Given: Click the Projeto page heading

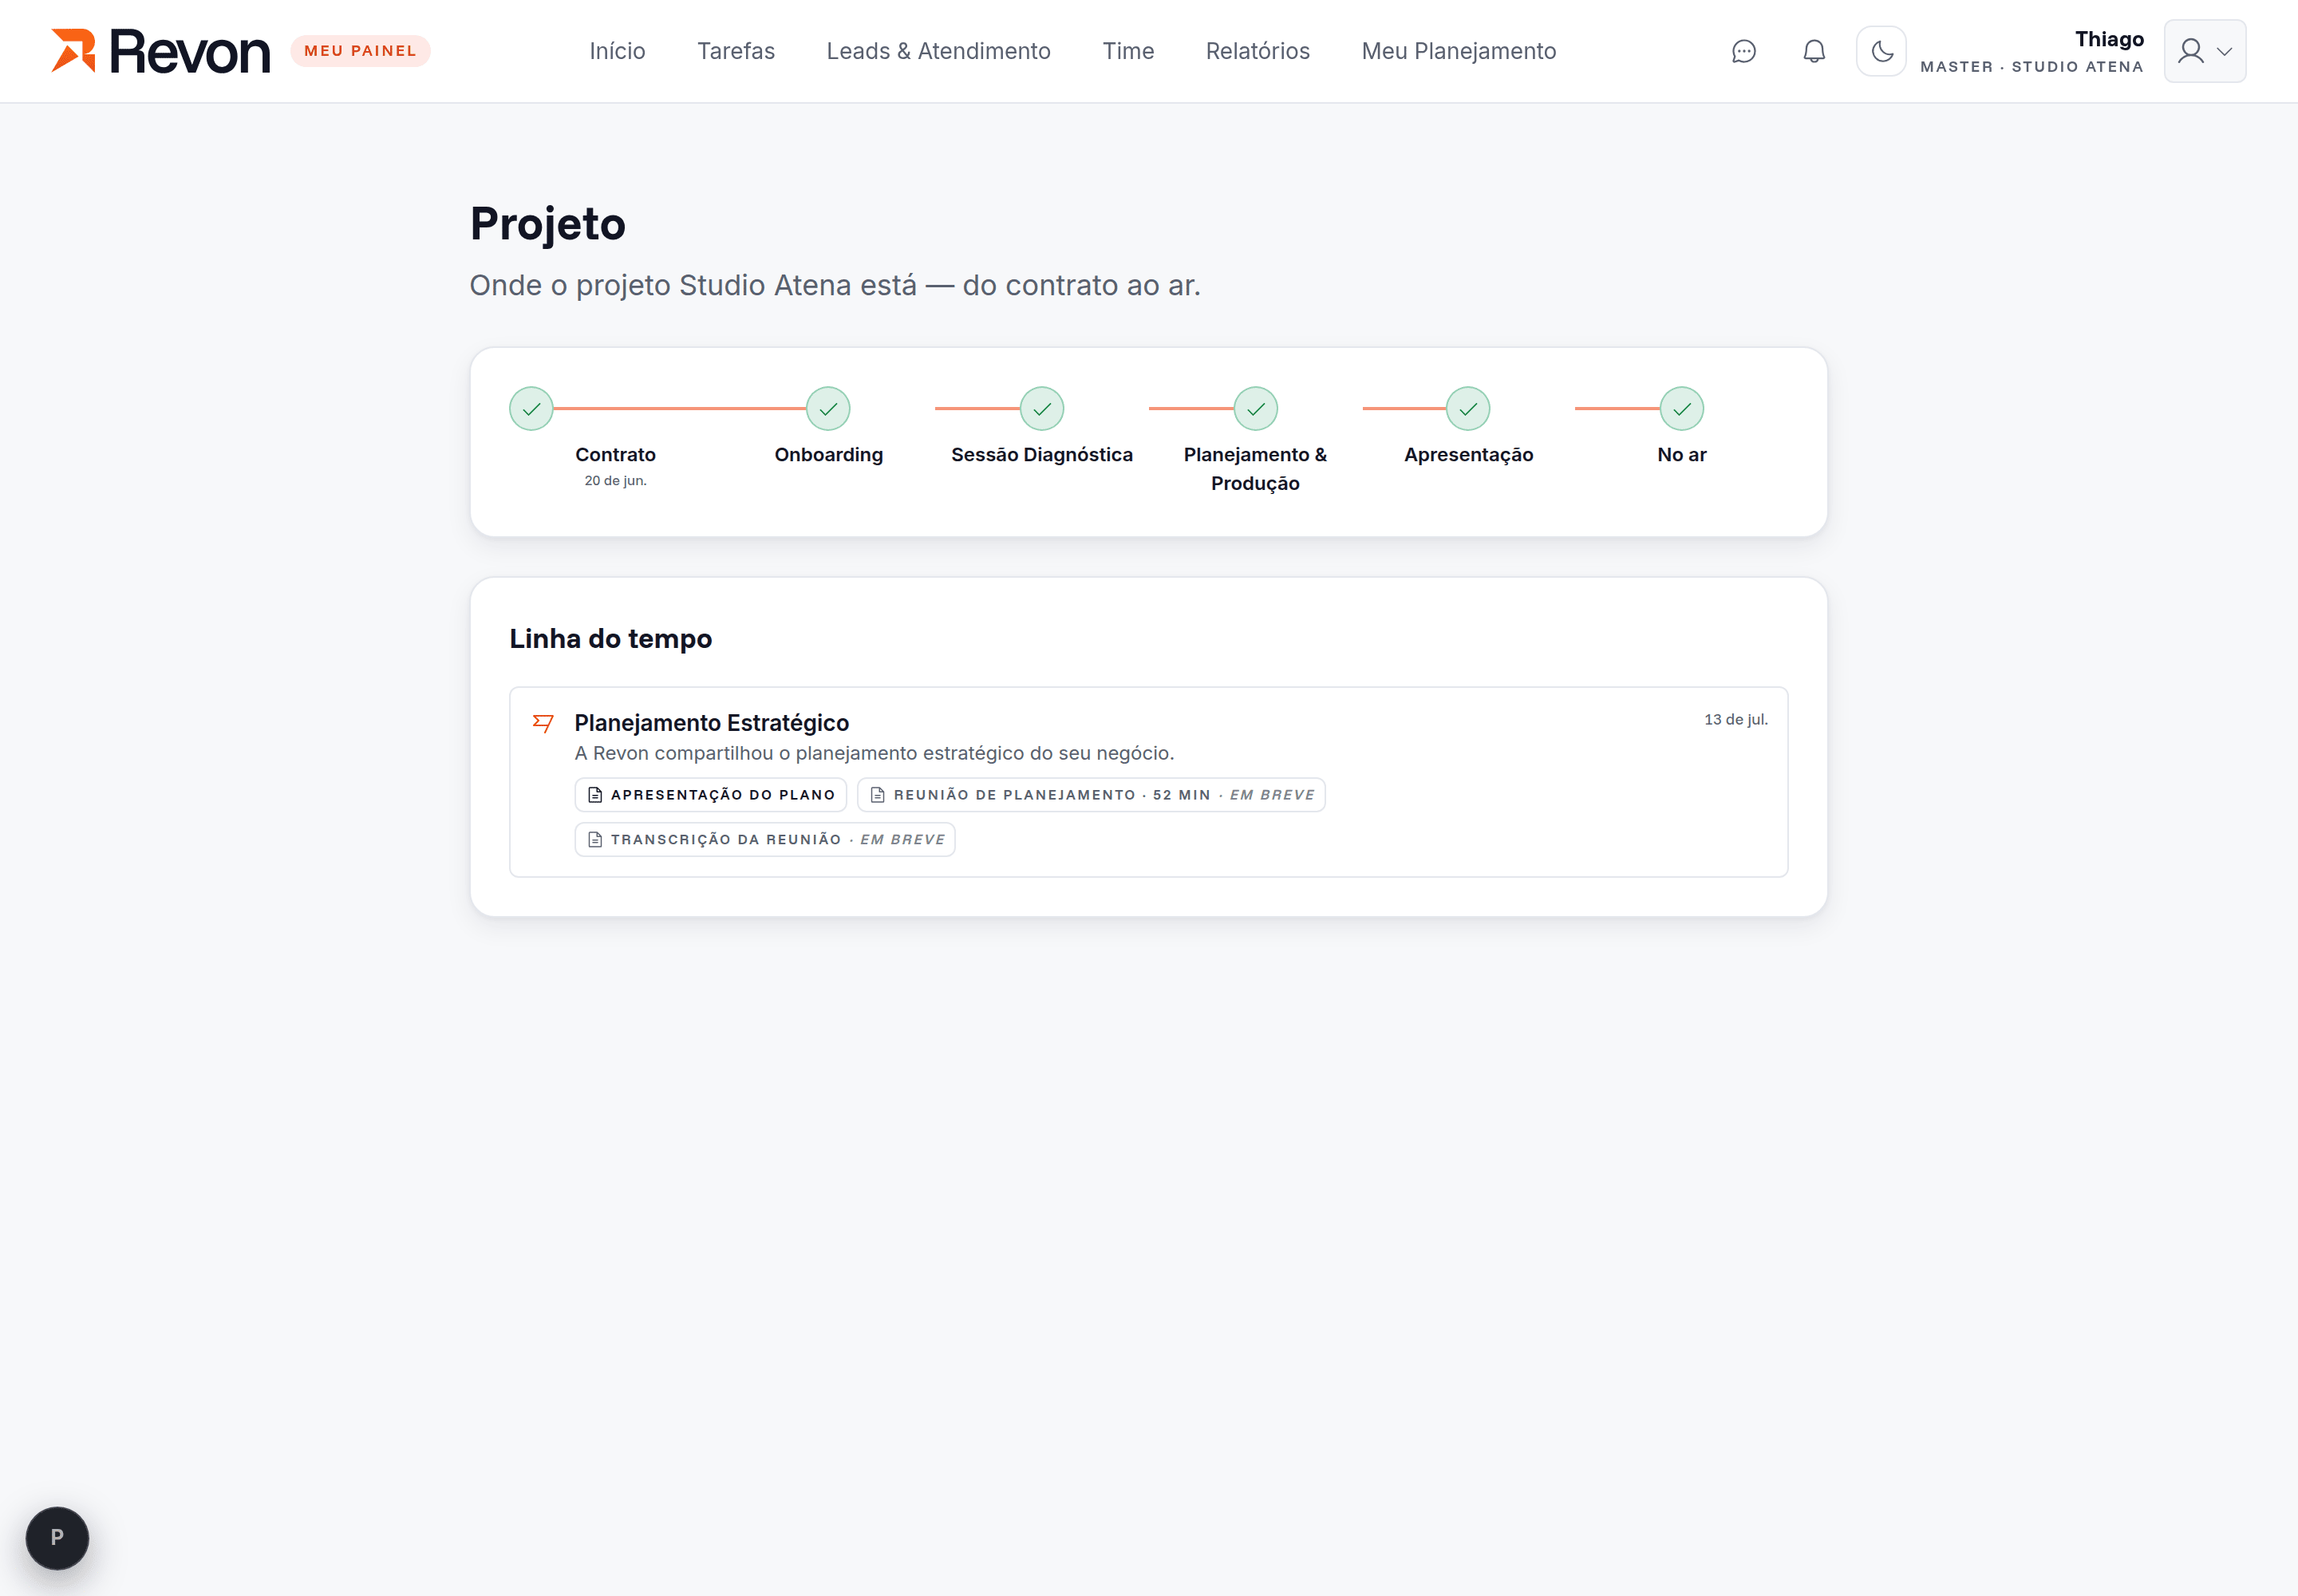Looking at the screenshot, I should point(548,224).
